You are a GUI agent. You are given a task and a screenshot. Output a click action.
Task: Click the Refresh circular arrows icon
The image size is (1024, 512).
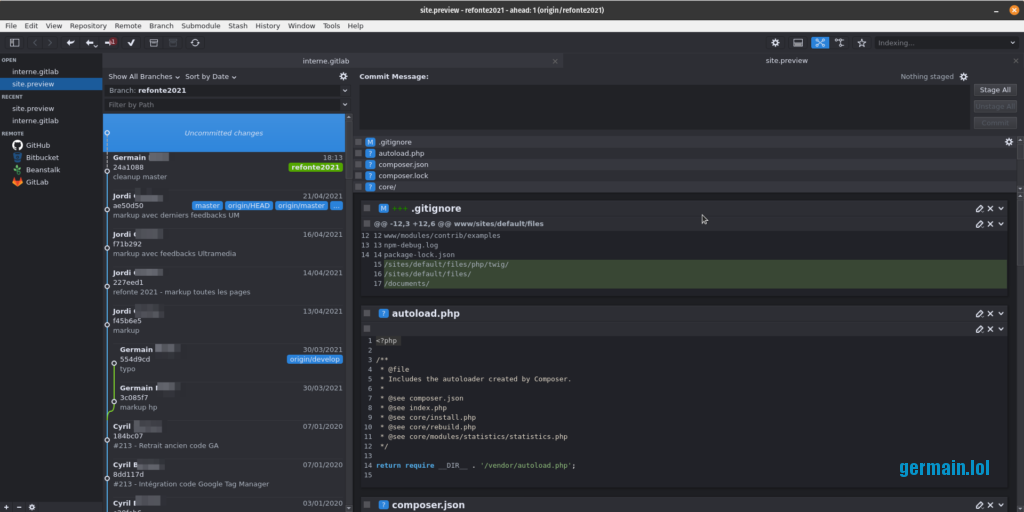[195, 43]
